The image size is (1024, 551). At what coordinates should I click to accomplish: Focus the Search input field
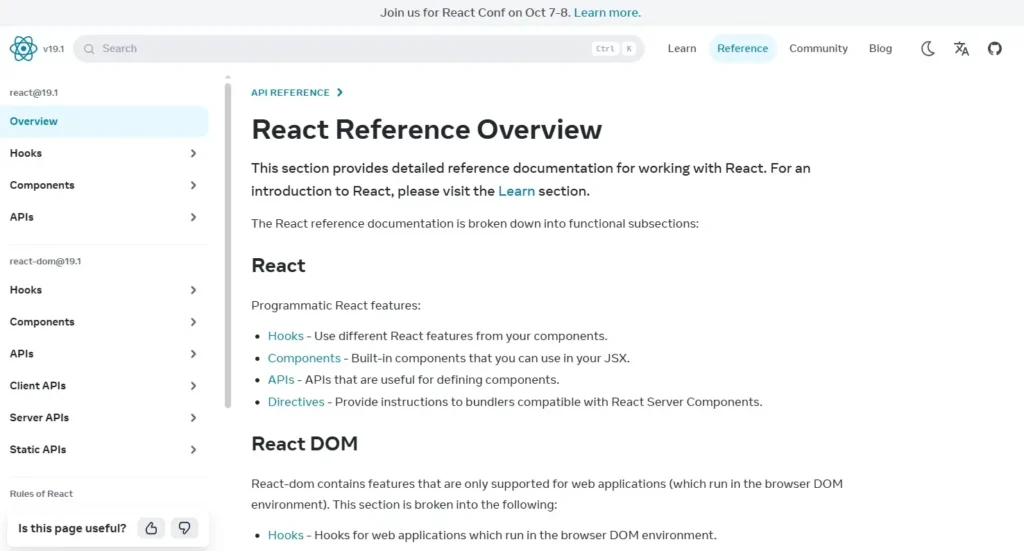[x=340, y=48]
